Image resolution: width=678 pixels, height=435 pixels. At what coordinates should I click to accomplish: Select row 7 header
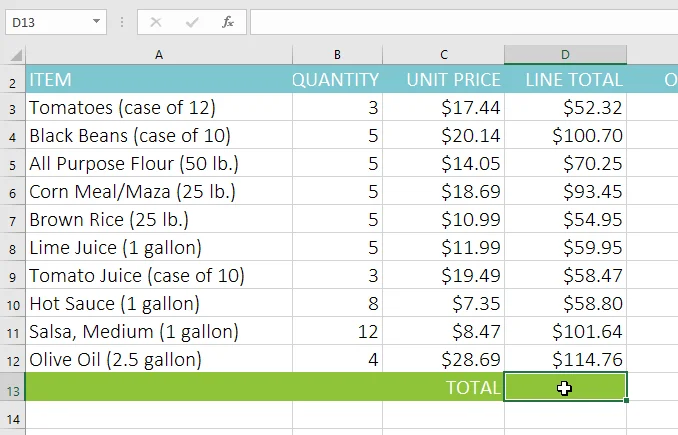click(13, 219)
